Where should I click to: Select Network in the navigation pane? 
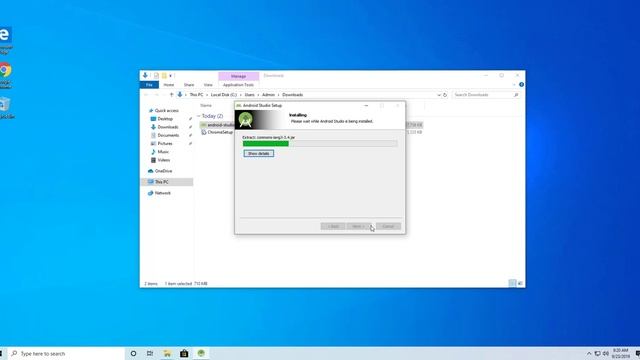162,193
